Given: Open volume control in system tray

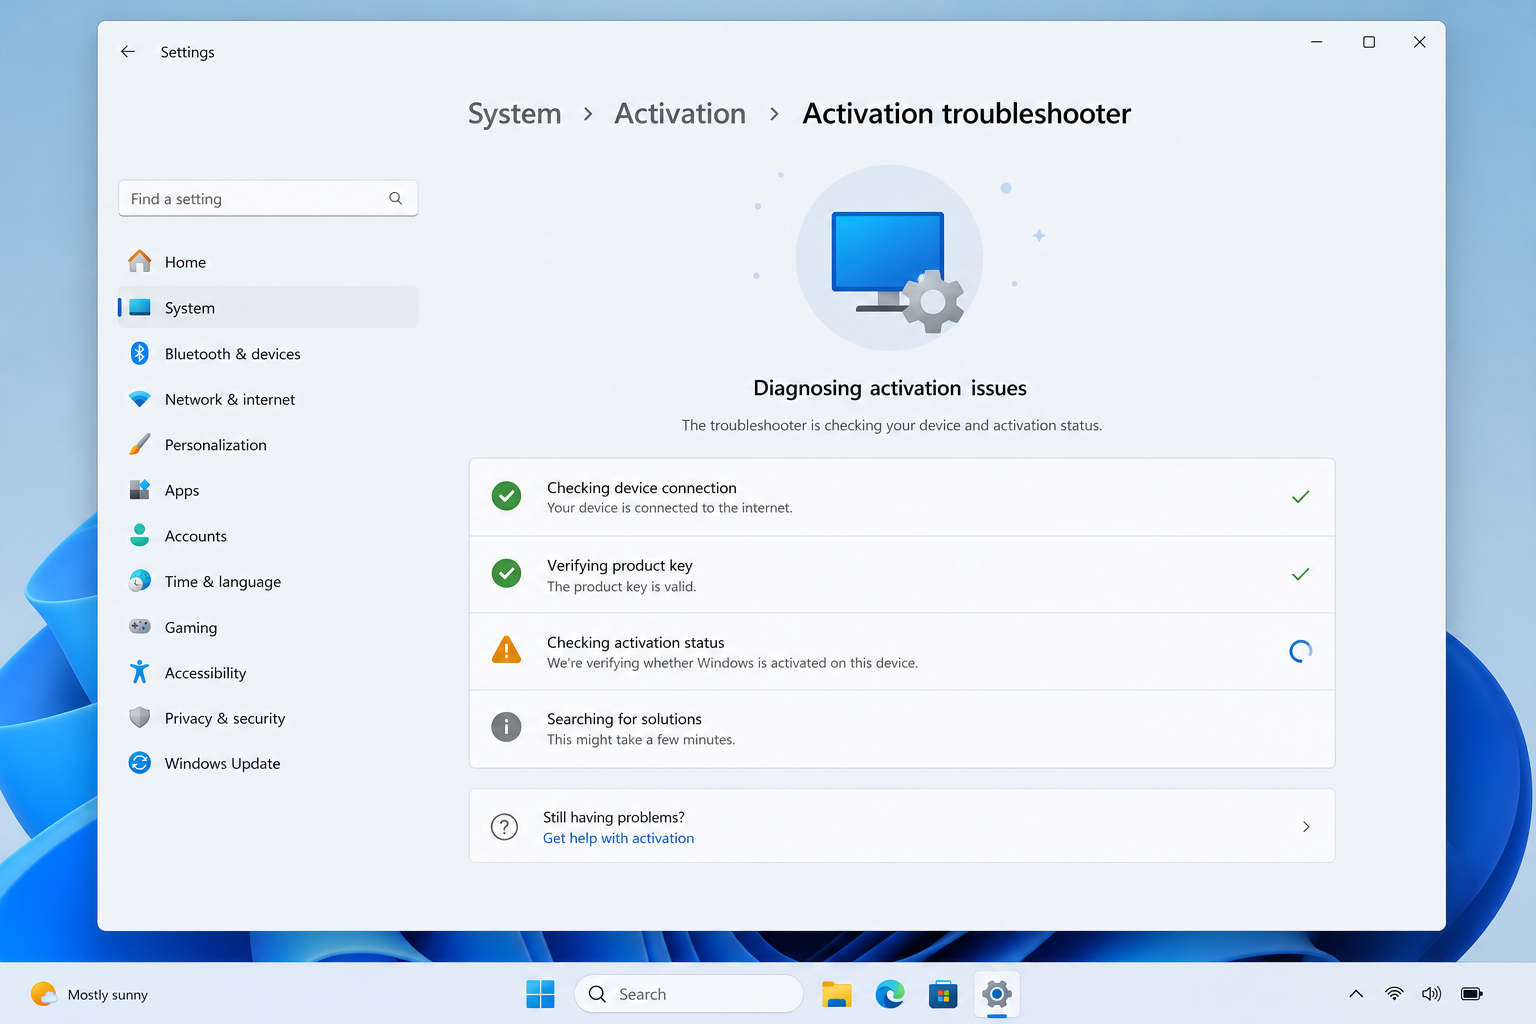Looking at the screenshot, I should click(1432, 994).
